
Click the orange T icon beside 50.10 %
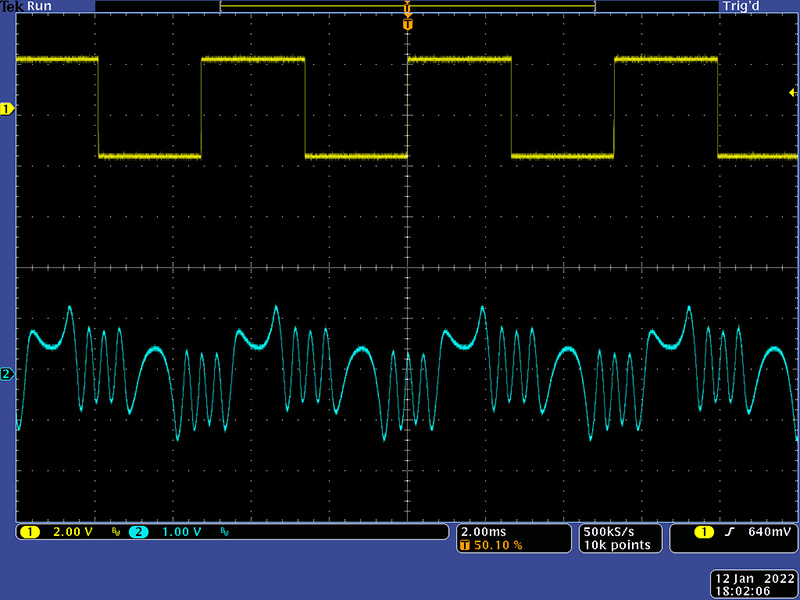(465, 545)
